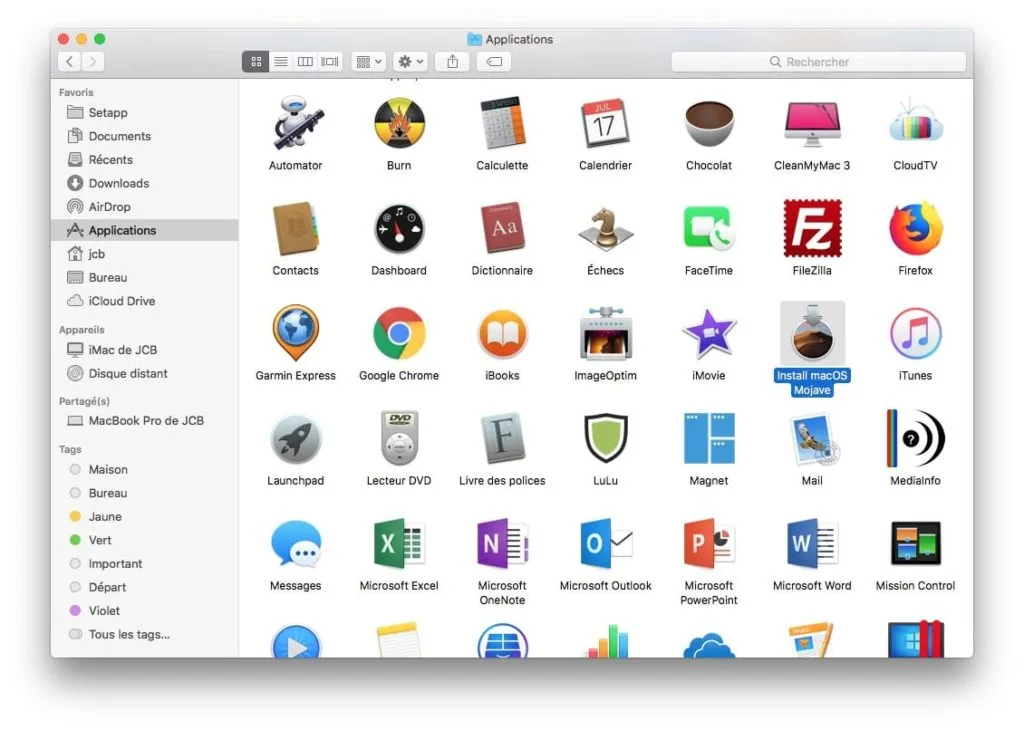Click the Mission Control icon
The height and width of the screenshot is (730, 1024).
[x=915, y=543]
